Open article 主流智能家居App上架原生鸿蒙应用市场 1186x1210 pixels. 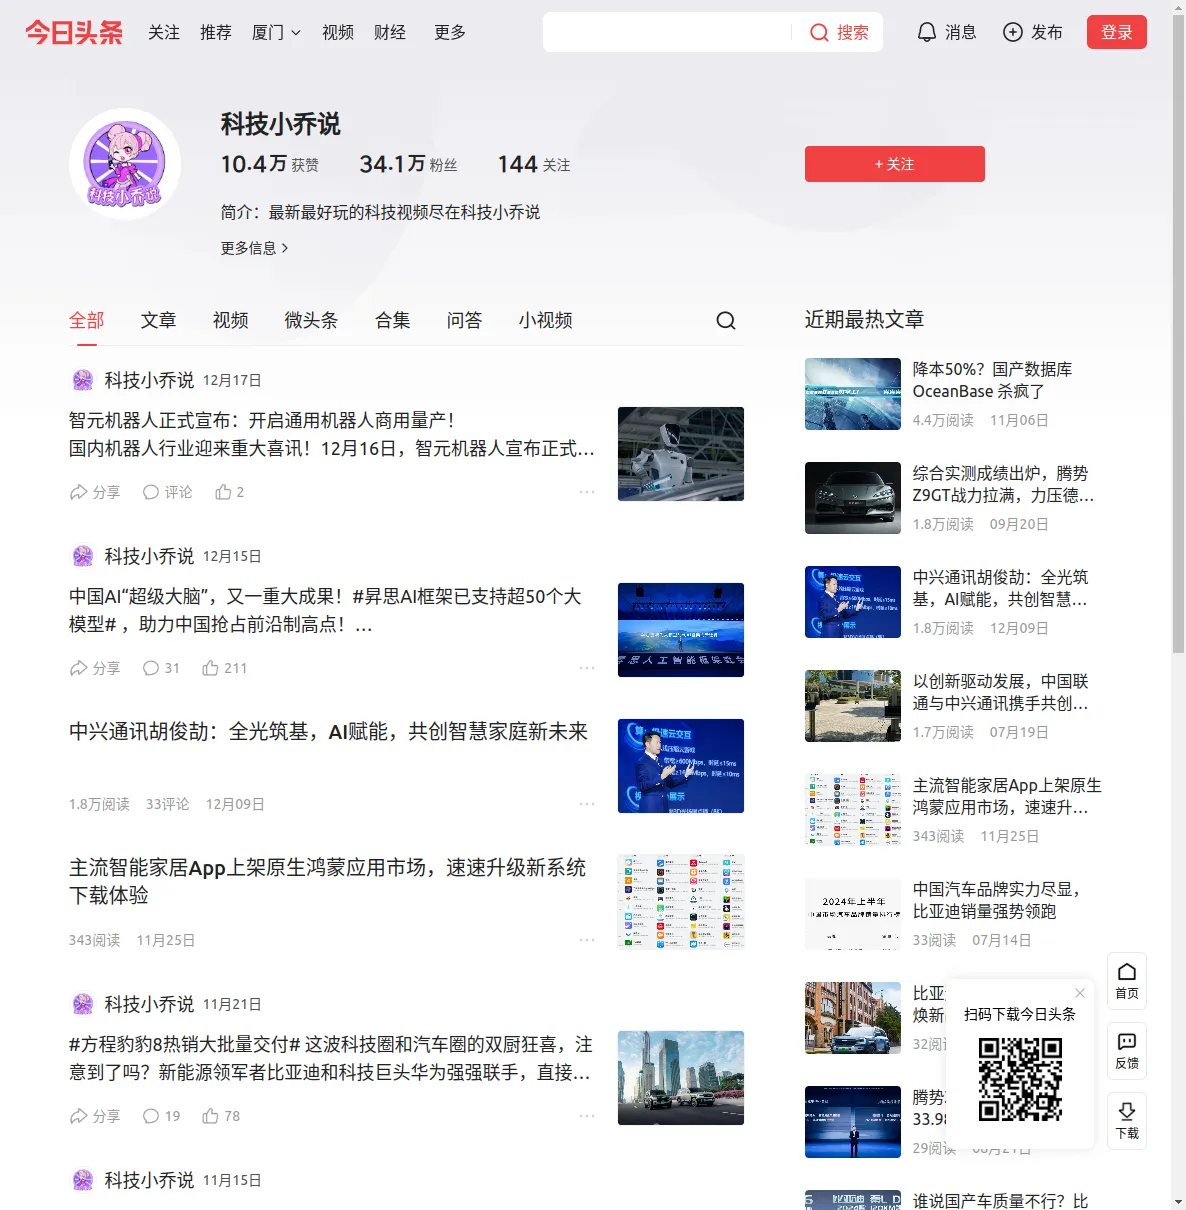click(x=328, y=881)
